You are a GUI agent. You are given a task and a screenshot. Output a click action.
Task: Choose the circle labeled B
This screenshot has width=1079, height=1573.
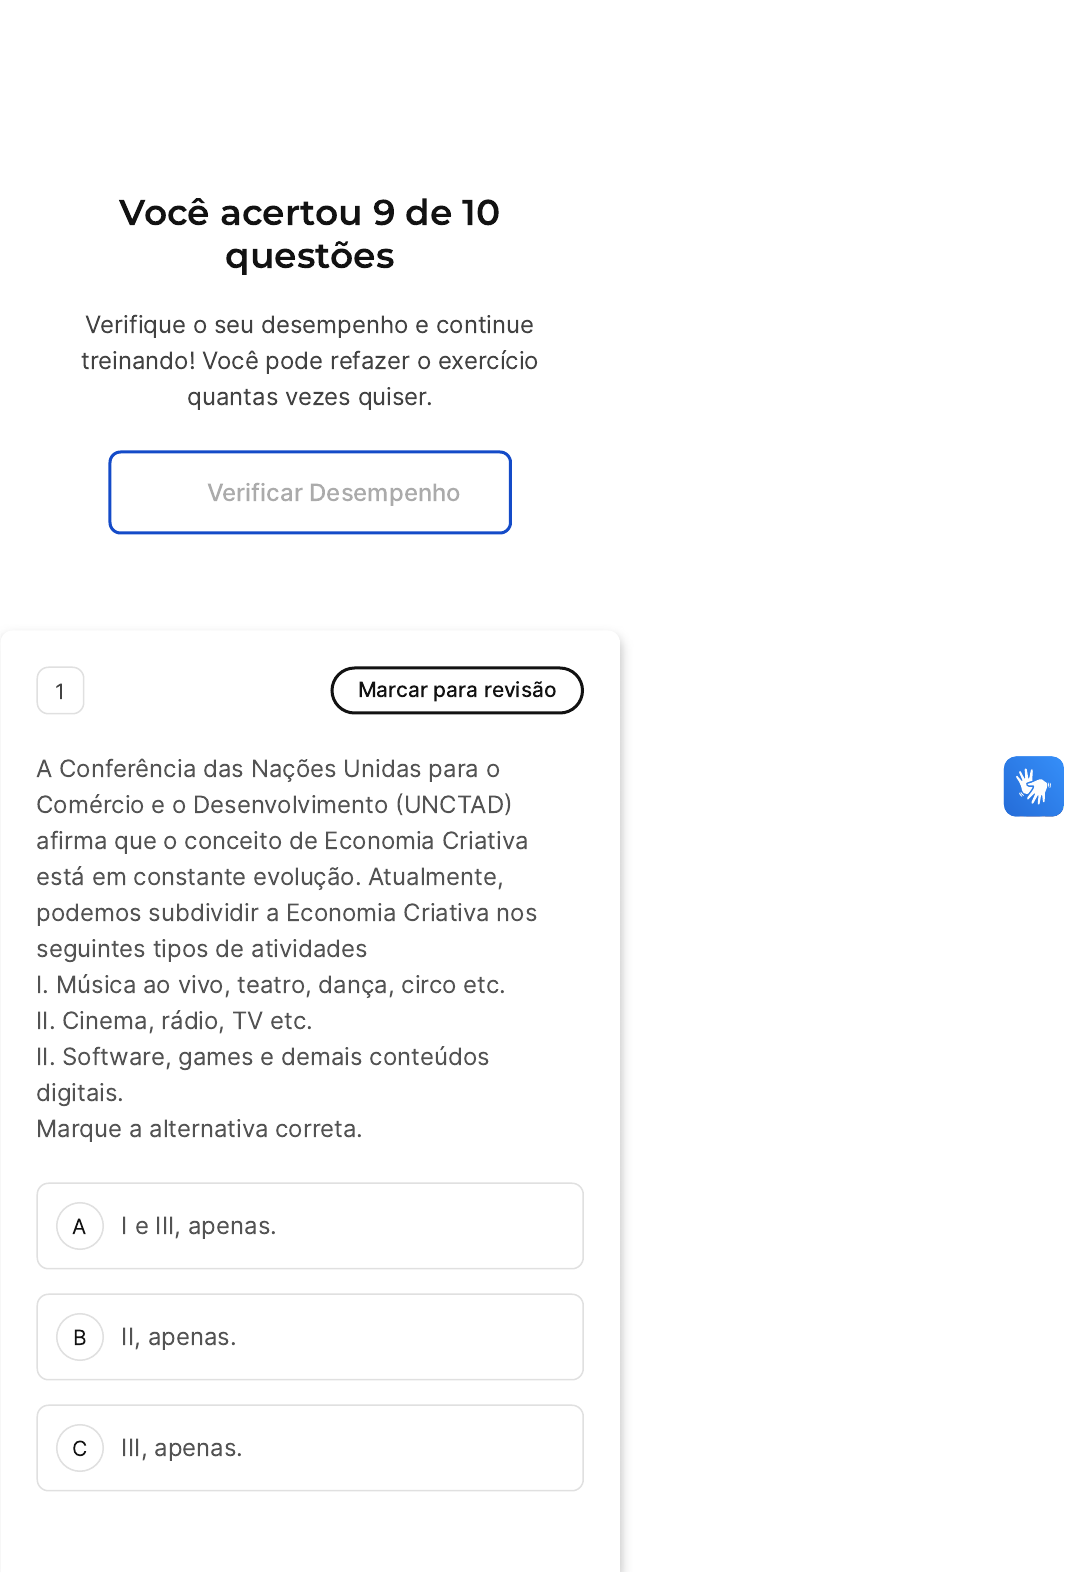click(80, 1337)
